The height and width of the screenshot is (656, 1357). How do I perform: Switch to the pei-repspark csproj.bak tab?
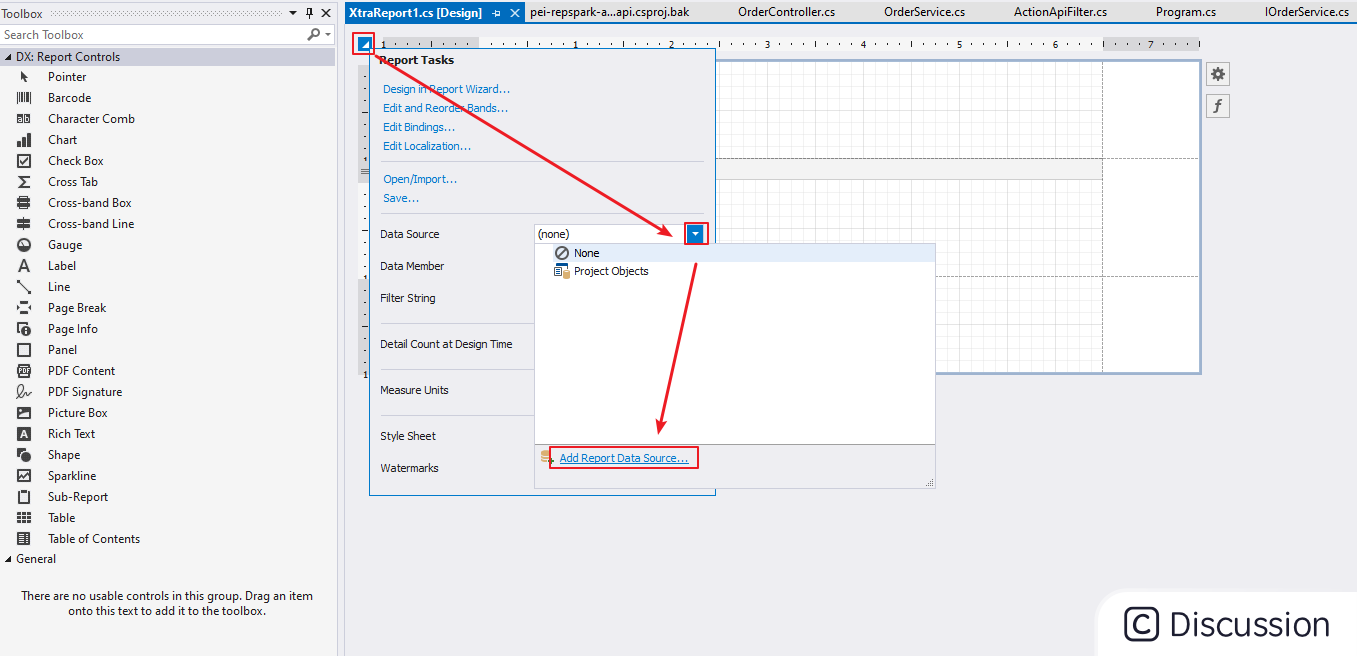(609, 12)
